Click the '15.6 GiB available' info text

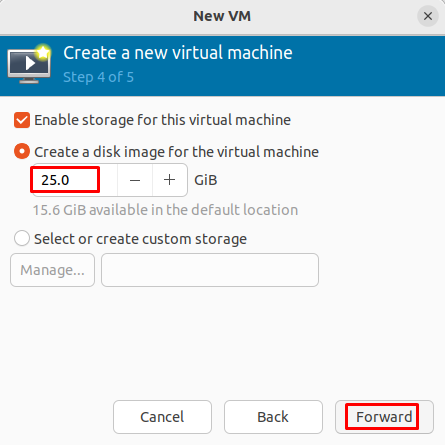click(165, 210)
